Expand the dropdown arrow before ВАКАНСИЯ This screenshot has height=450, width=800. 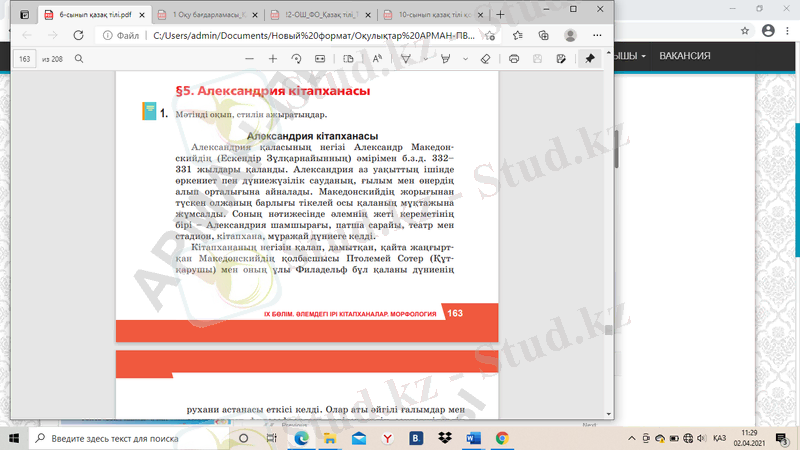(645, 56)
